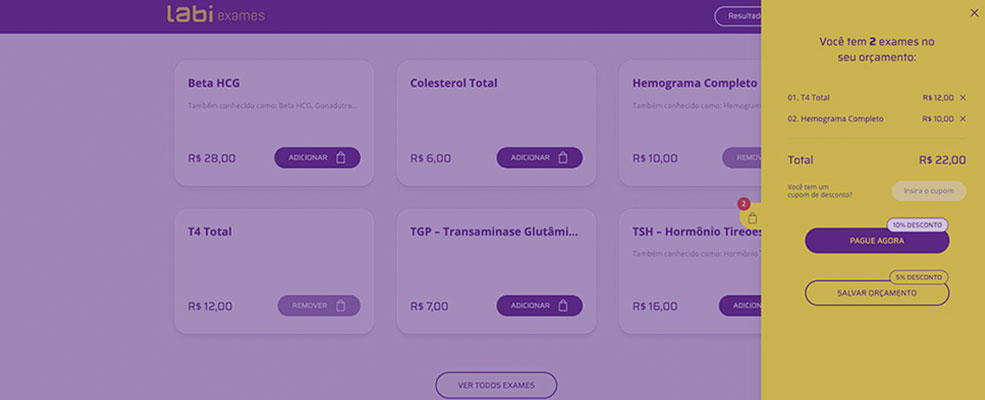This screenshot has width=985, height=400.
Task: Add Colesterol Total exam to budget
Action: point(540,158)
